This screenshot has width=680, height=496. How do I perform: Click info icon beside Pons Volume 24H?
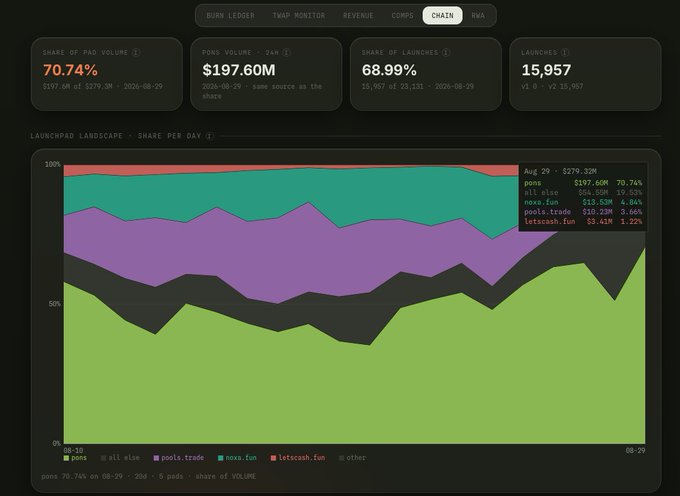(x=287, y=52)
